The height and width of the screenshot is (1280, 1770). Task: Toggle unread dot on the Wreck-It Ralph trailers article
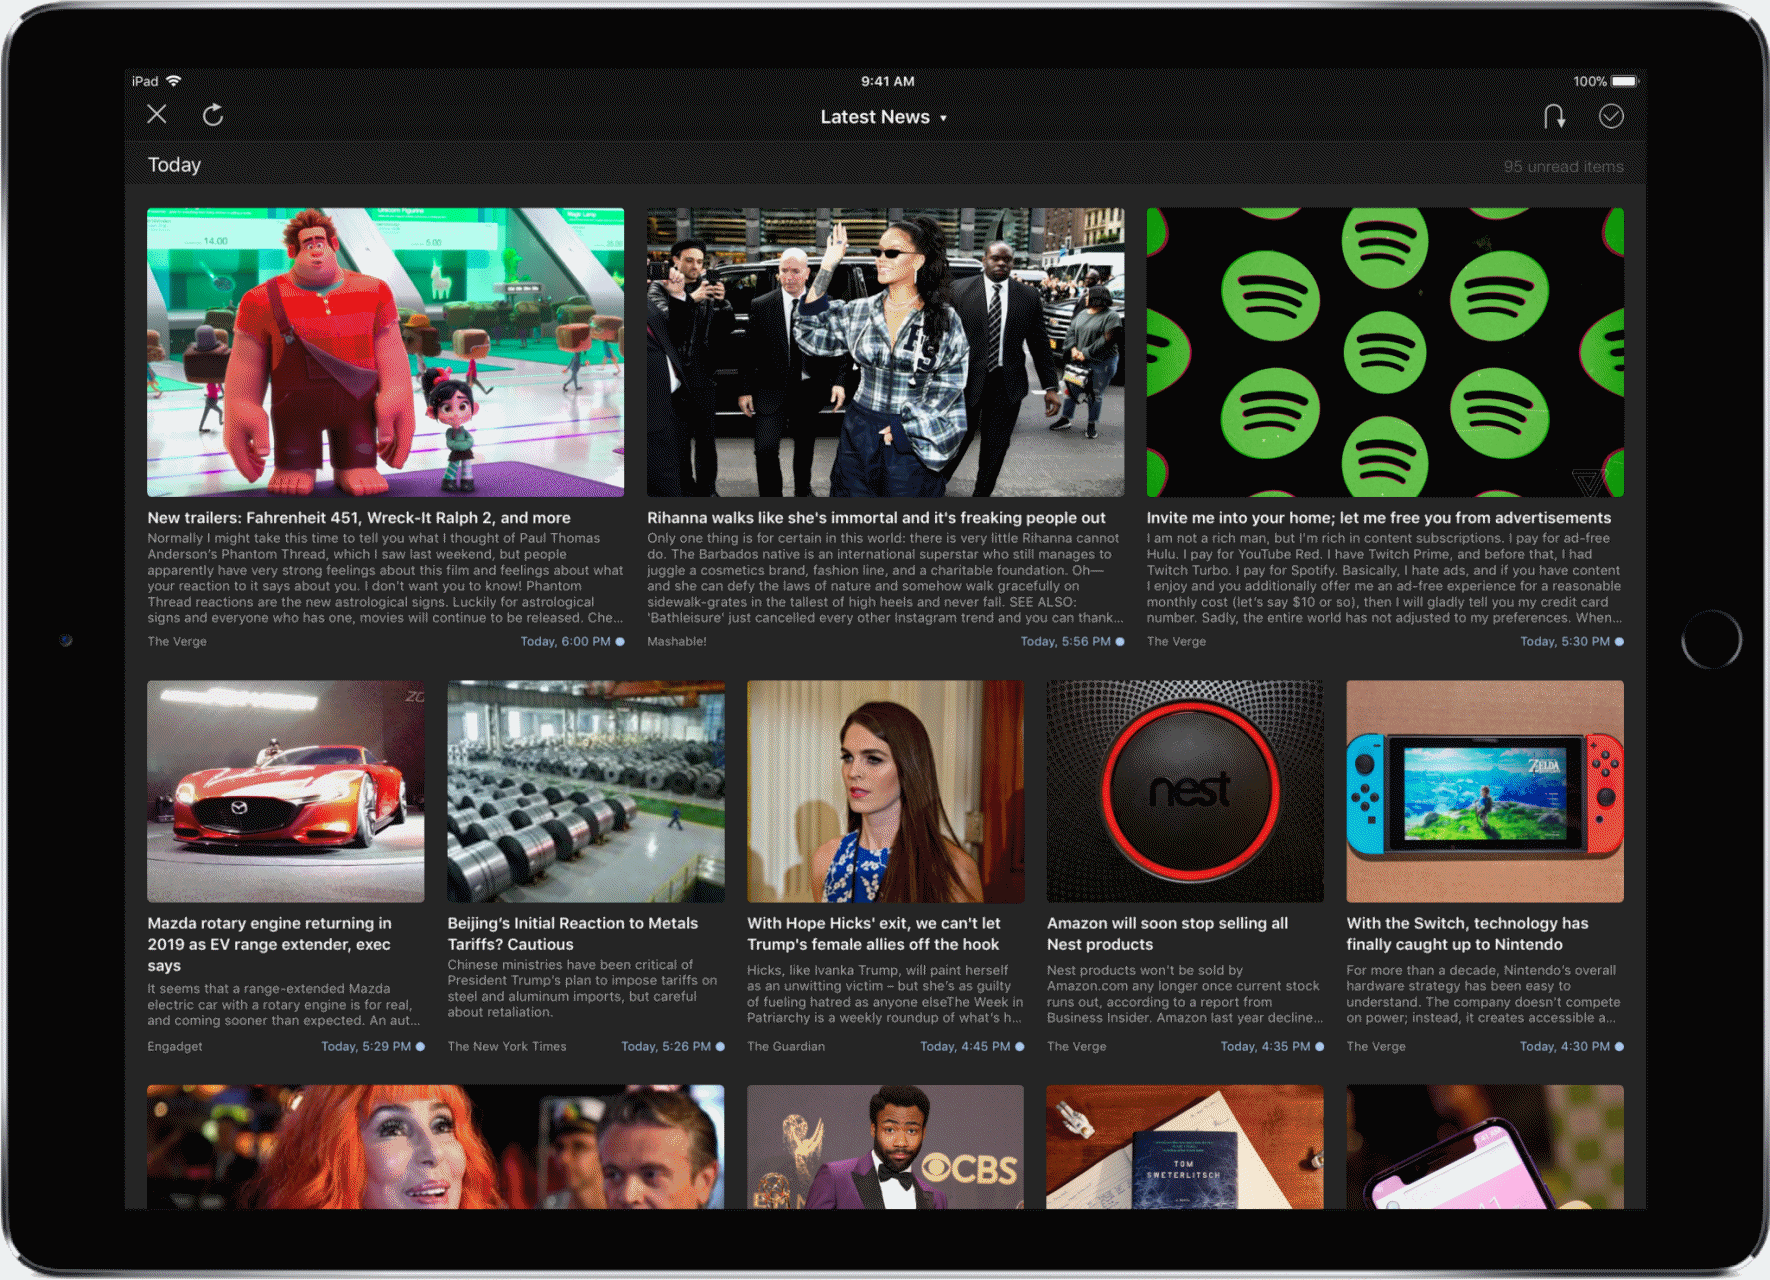[x=620, y=642]
